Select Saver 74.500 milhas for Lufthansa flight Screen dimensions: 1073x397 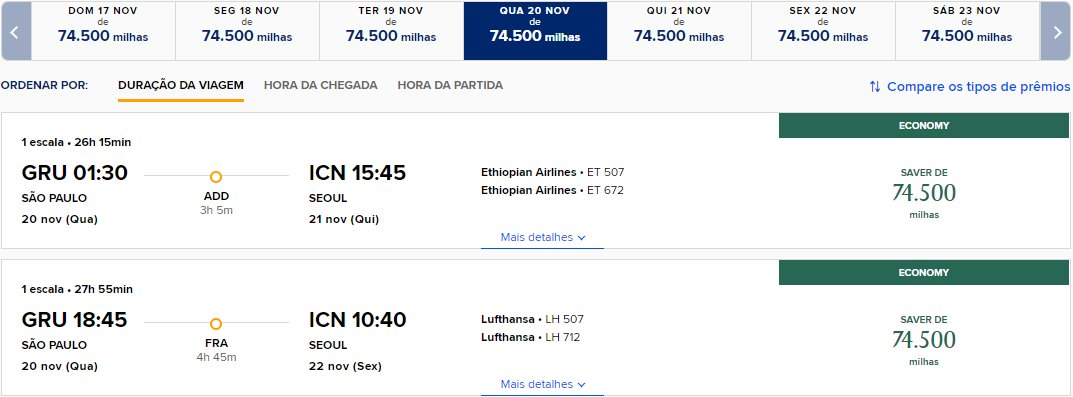924,340
